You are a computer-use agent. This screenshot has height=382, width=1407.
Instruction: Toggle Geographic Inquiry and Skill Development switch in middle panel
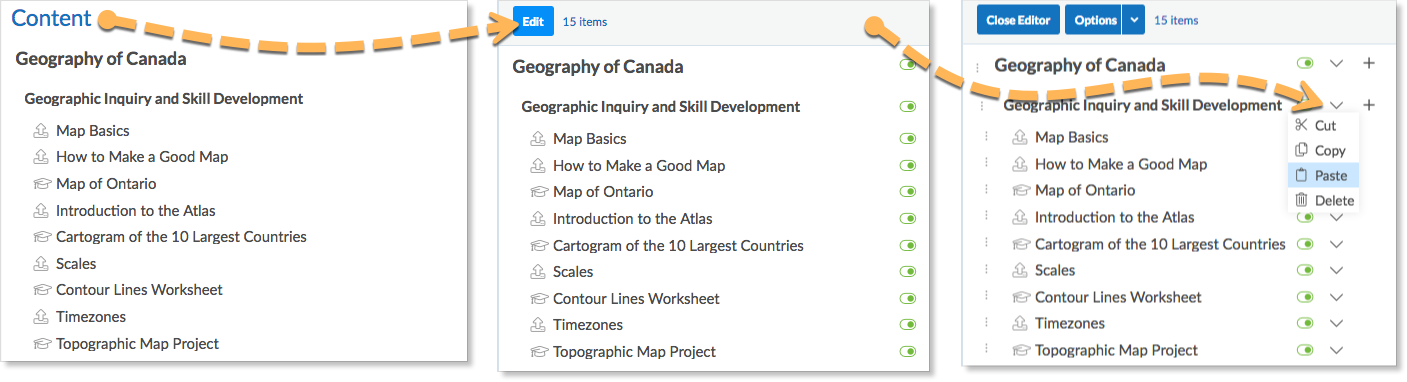pyautogui.click(x=908, y=107)
